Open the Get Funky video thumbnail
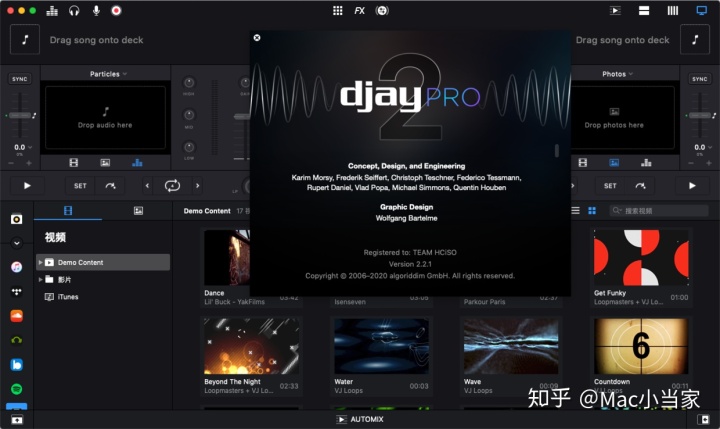This screenshot has width=720, height=429. click(641, 257)
